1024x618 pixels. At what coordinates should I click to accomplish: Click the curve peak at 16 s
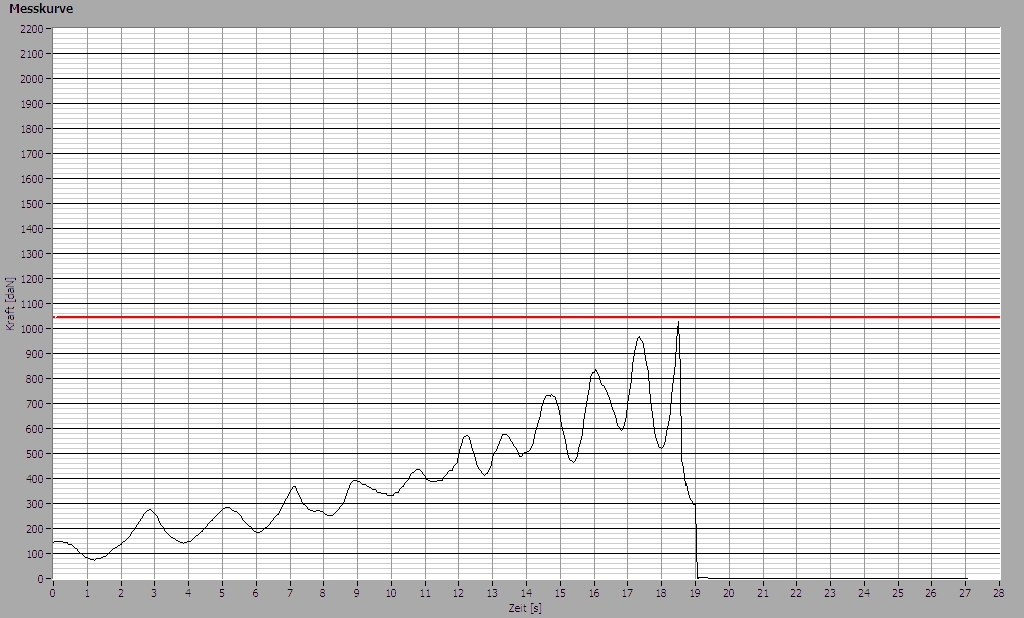(x=595, y=370)
